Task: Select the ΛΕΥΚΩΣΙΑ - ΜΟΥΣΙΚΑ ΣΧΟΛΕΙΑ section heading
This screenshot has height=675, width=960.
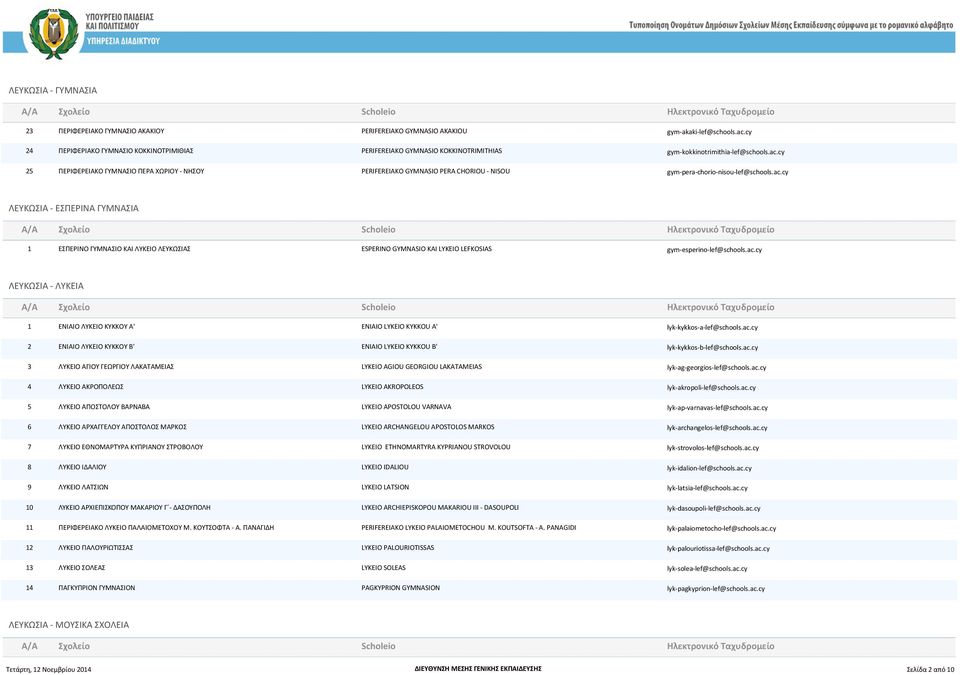Action: tap(69, 625)
